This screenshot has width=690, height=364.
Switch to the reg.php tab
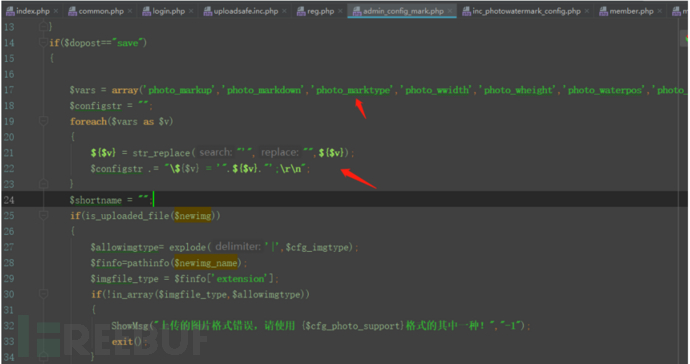[321, 11]
